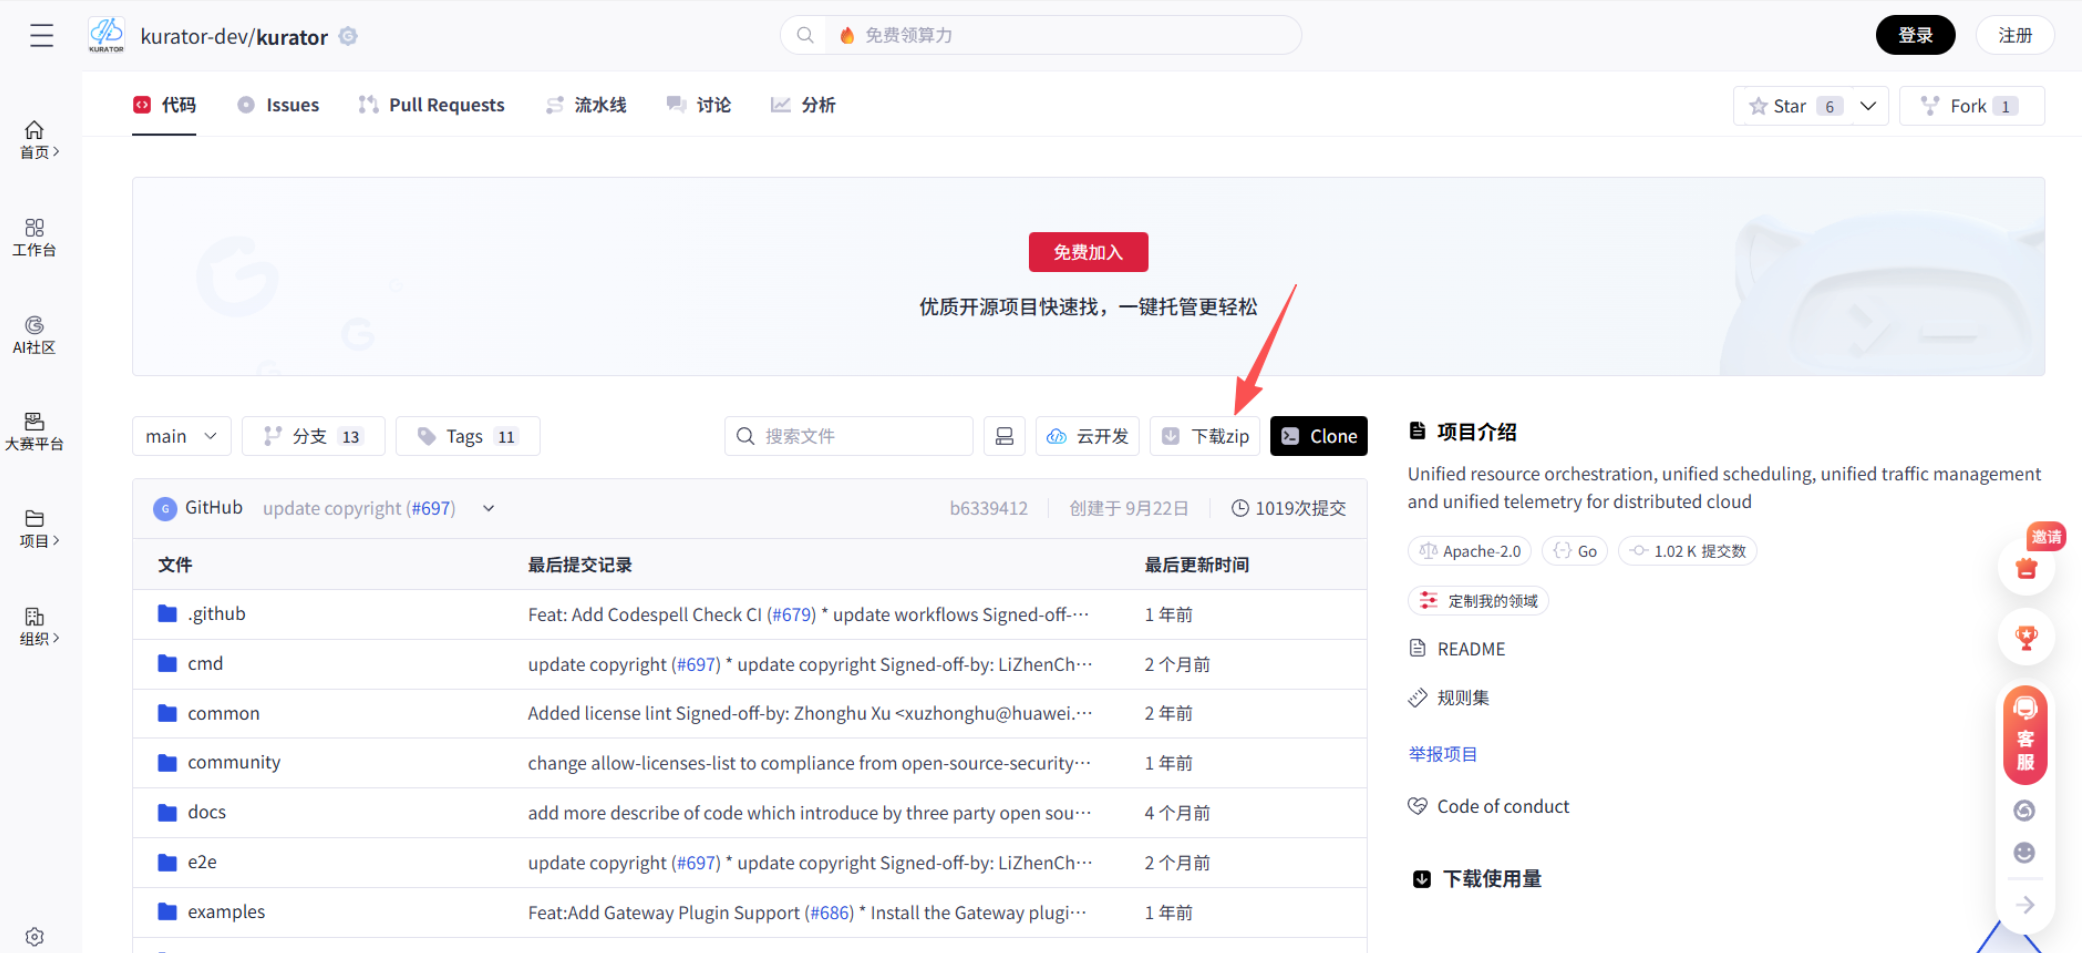This screenshot has width=2082, height=953.
Task: Click the 登录 button
Action: 1915,35
